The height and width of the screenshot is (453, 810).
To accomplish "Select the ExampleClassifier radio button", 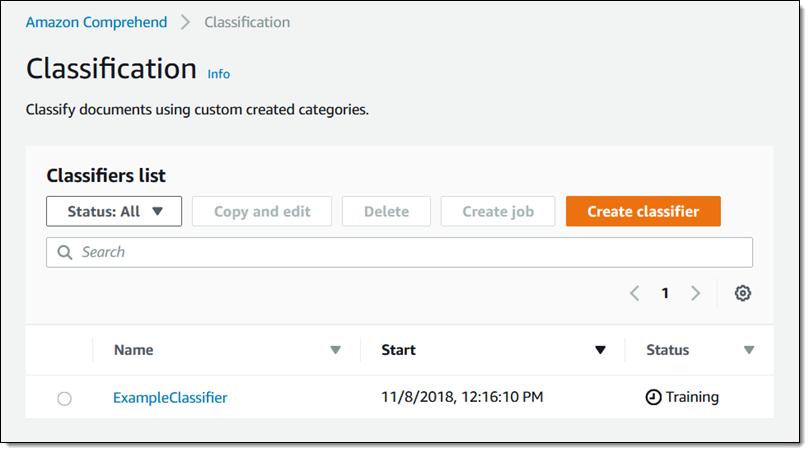I will tap(65, 399).
